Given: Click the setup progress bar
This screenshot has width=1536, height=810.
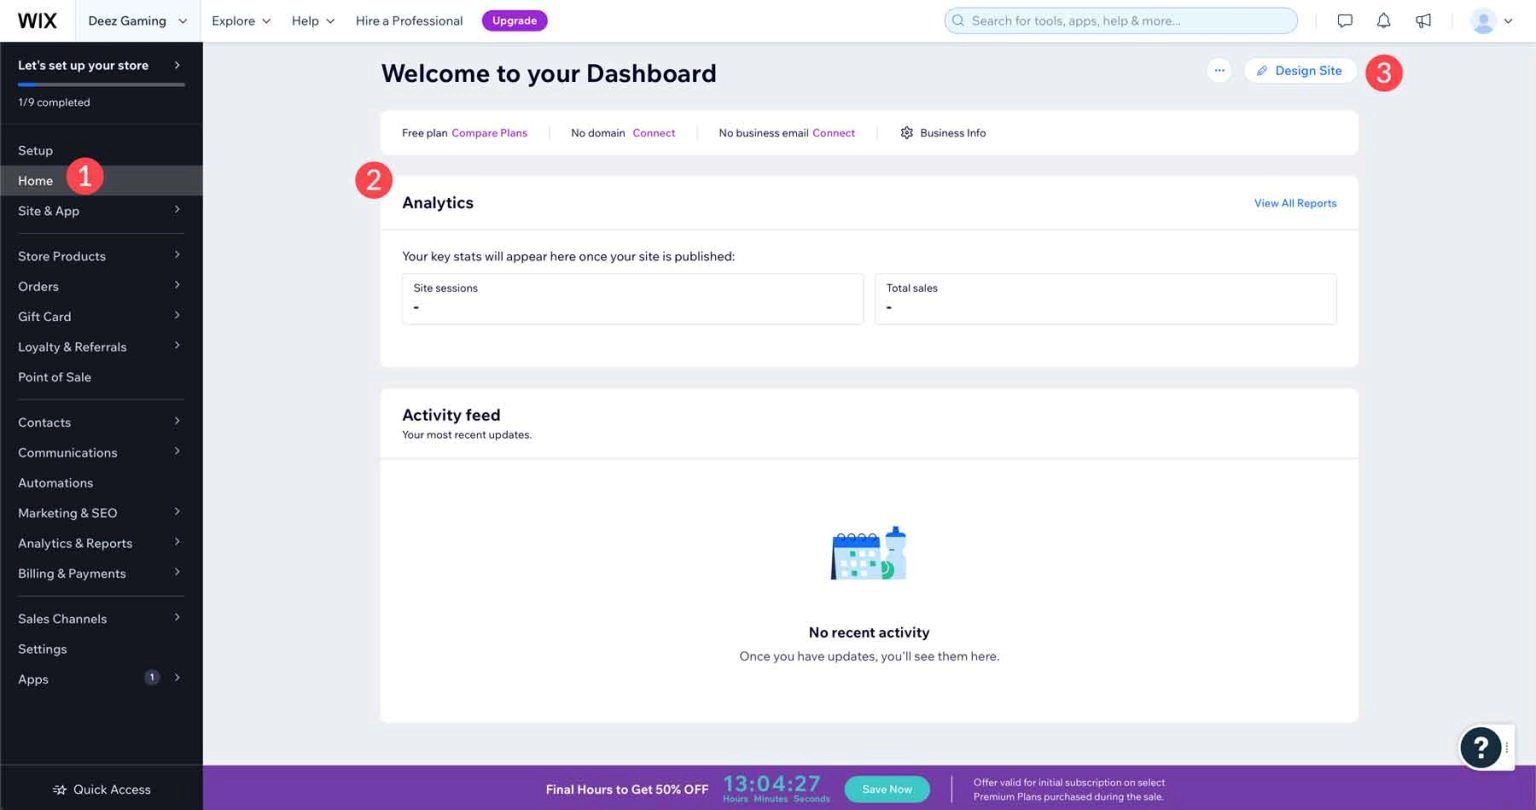Looking at the screenshot, I should [x=101, y=85].
